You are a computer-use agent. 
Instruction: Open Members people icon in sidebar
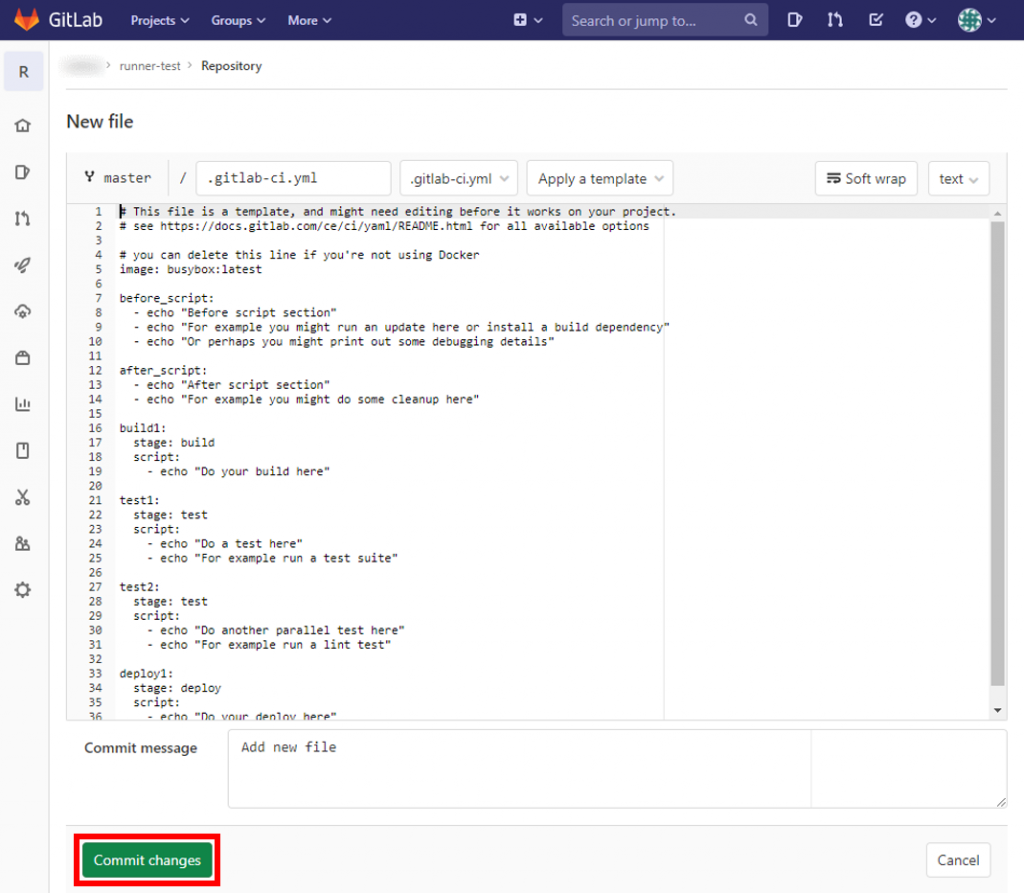pyautogui.click(x=23, y=544)
